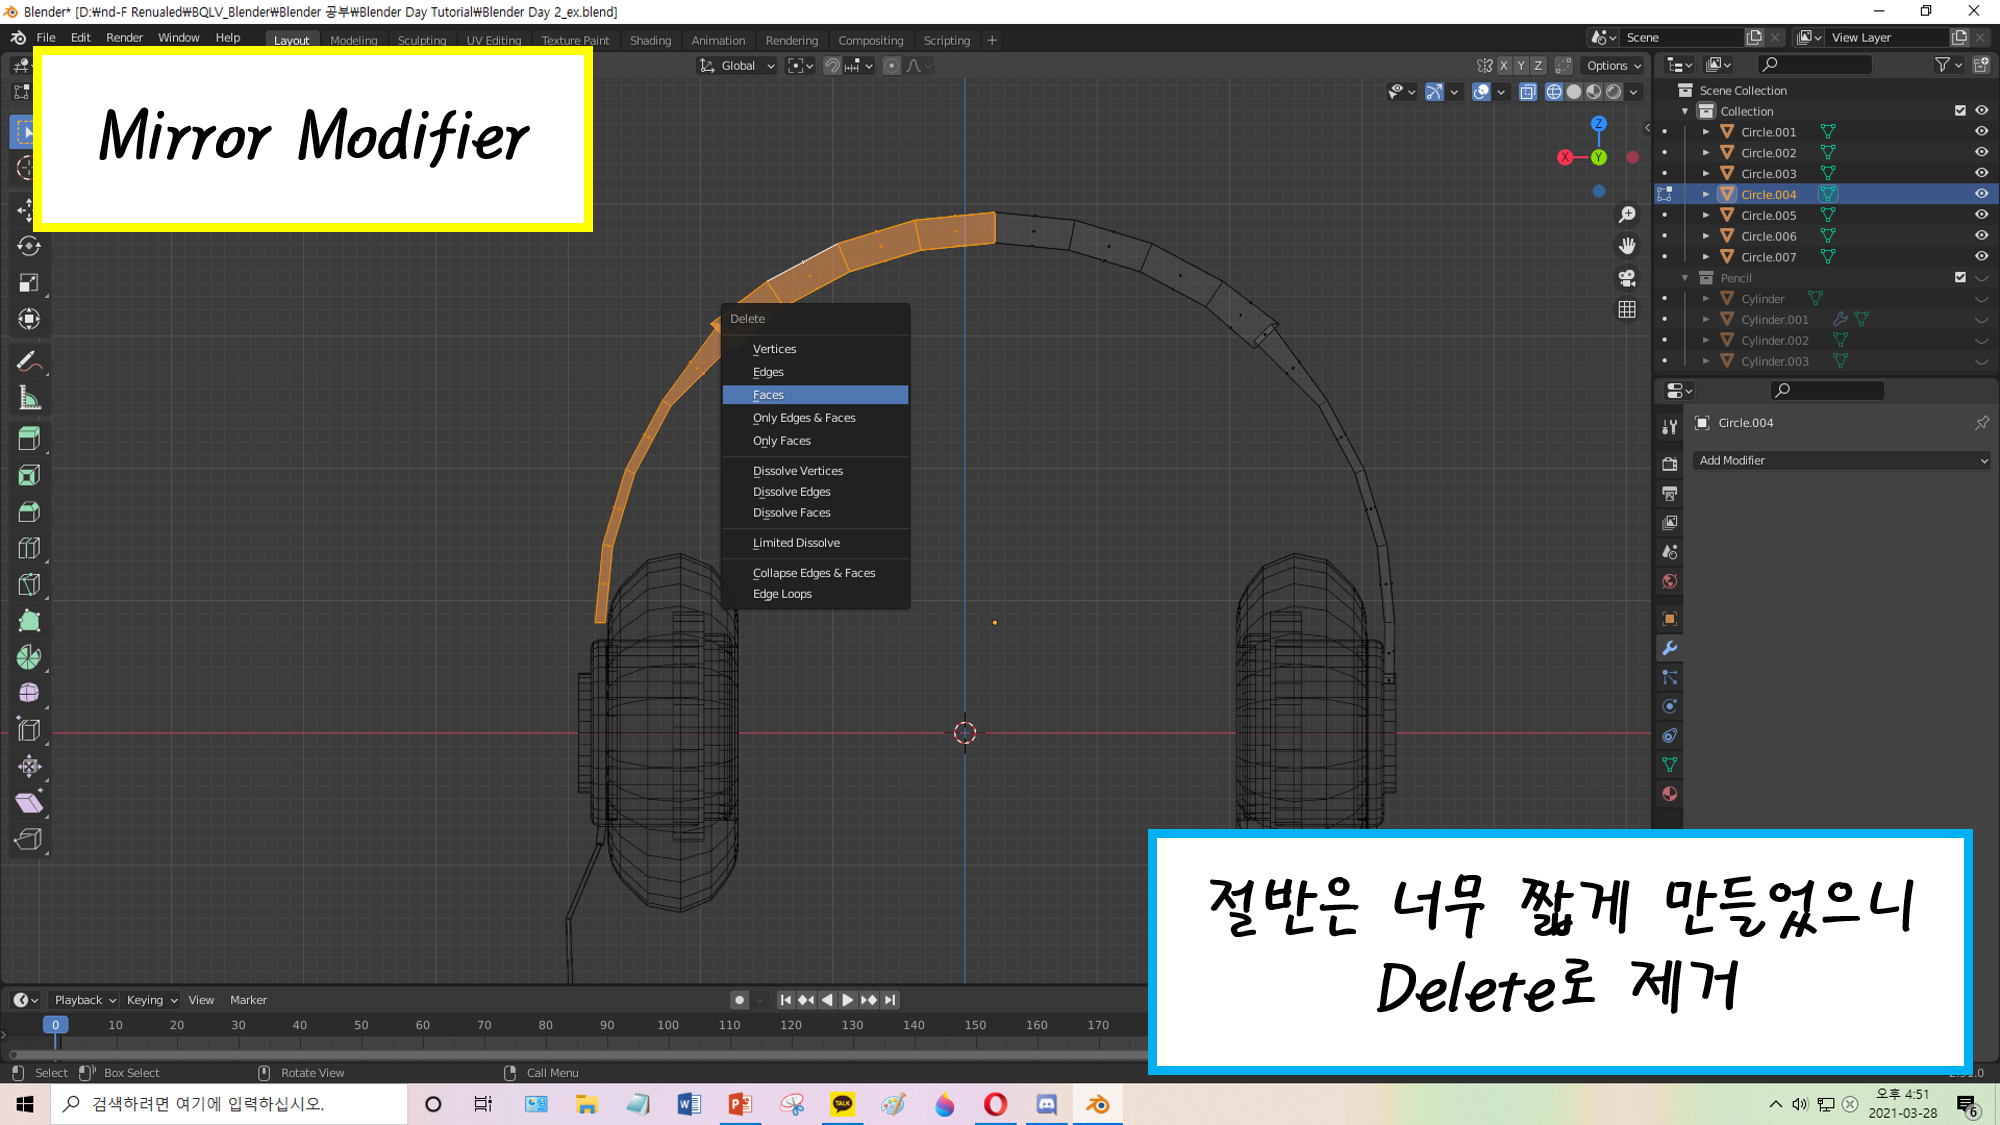2000x1125 pixels.
Task: Select the Extrude Region tool
Action: point(29,438)
